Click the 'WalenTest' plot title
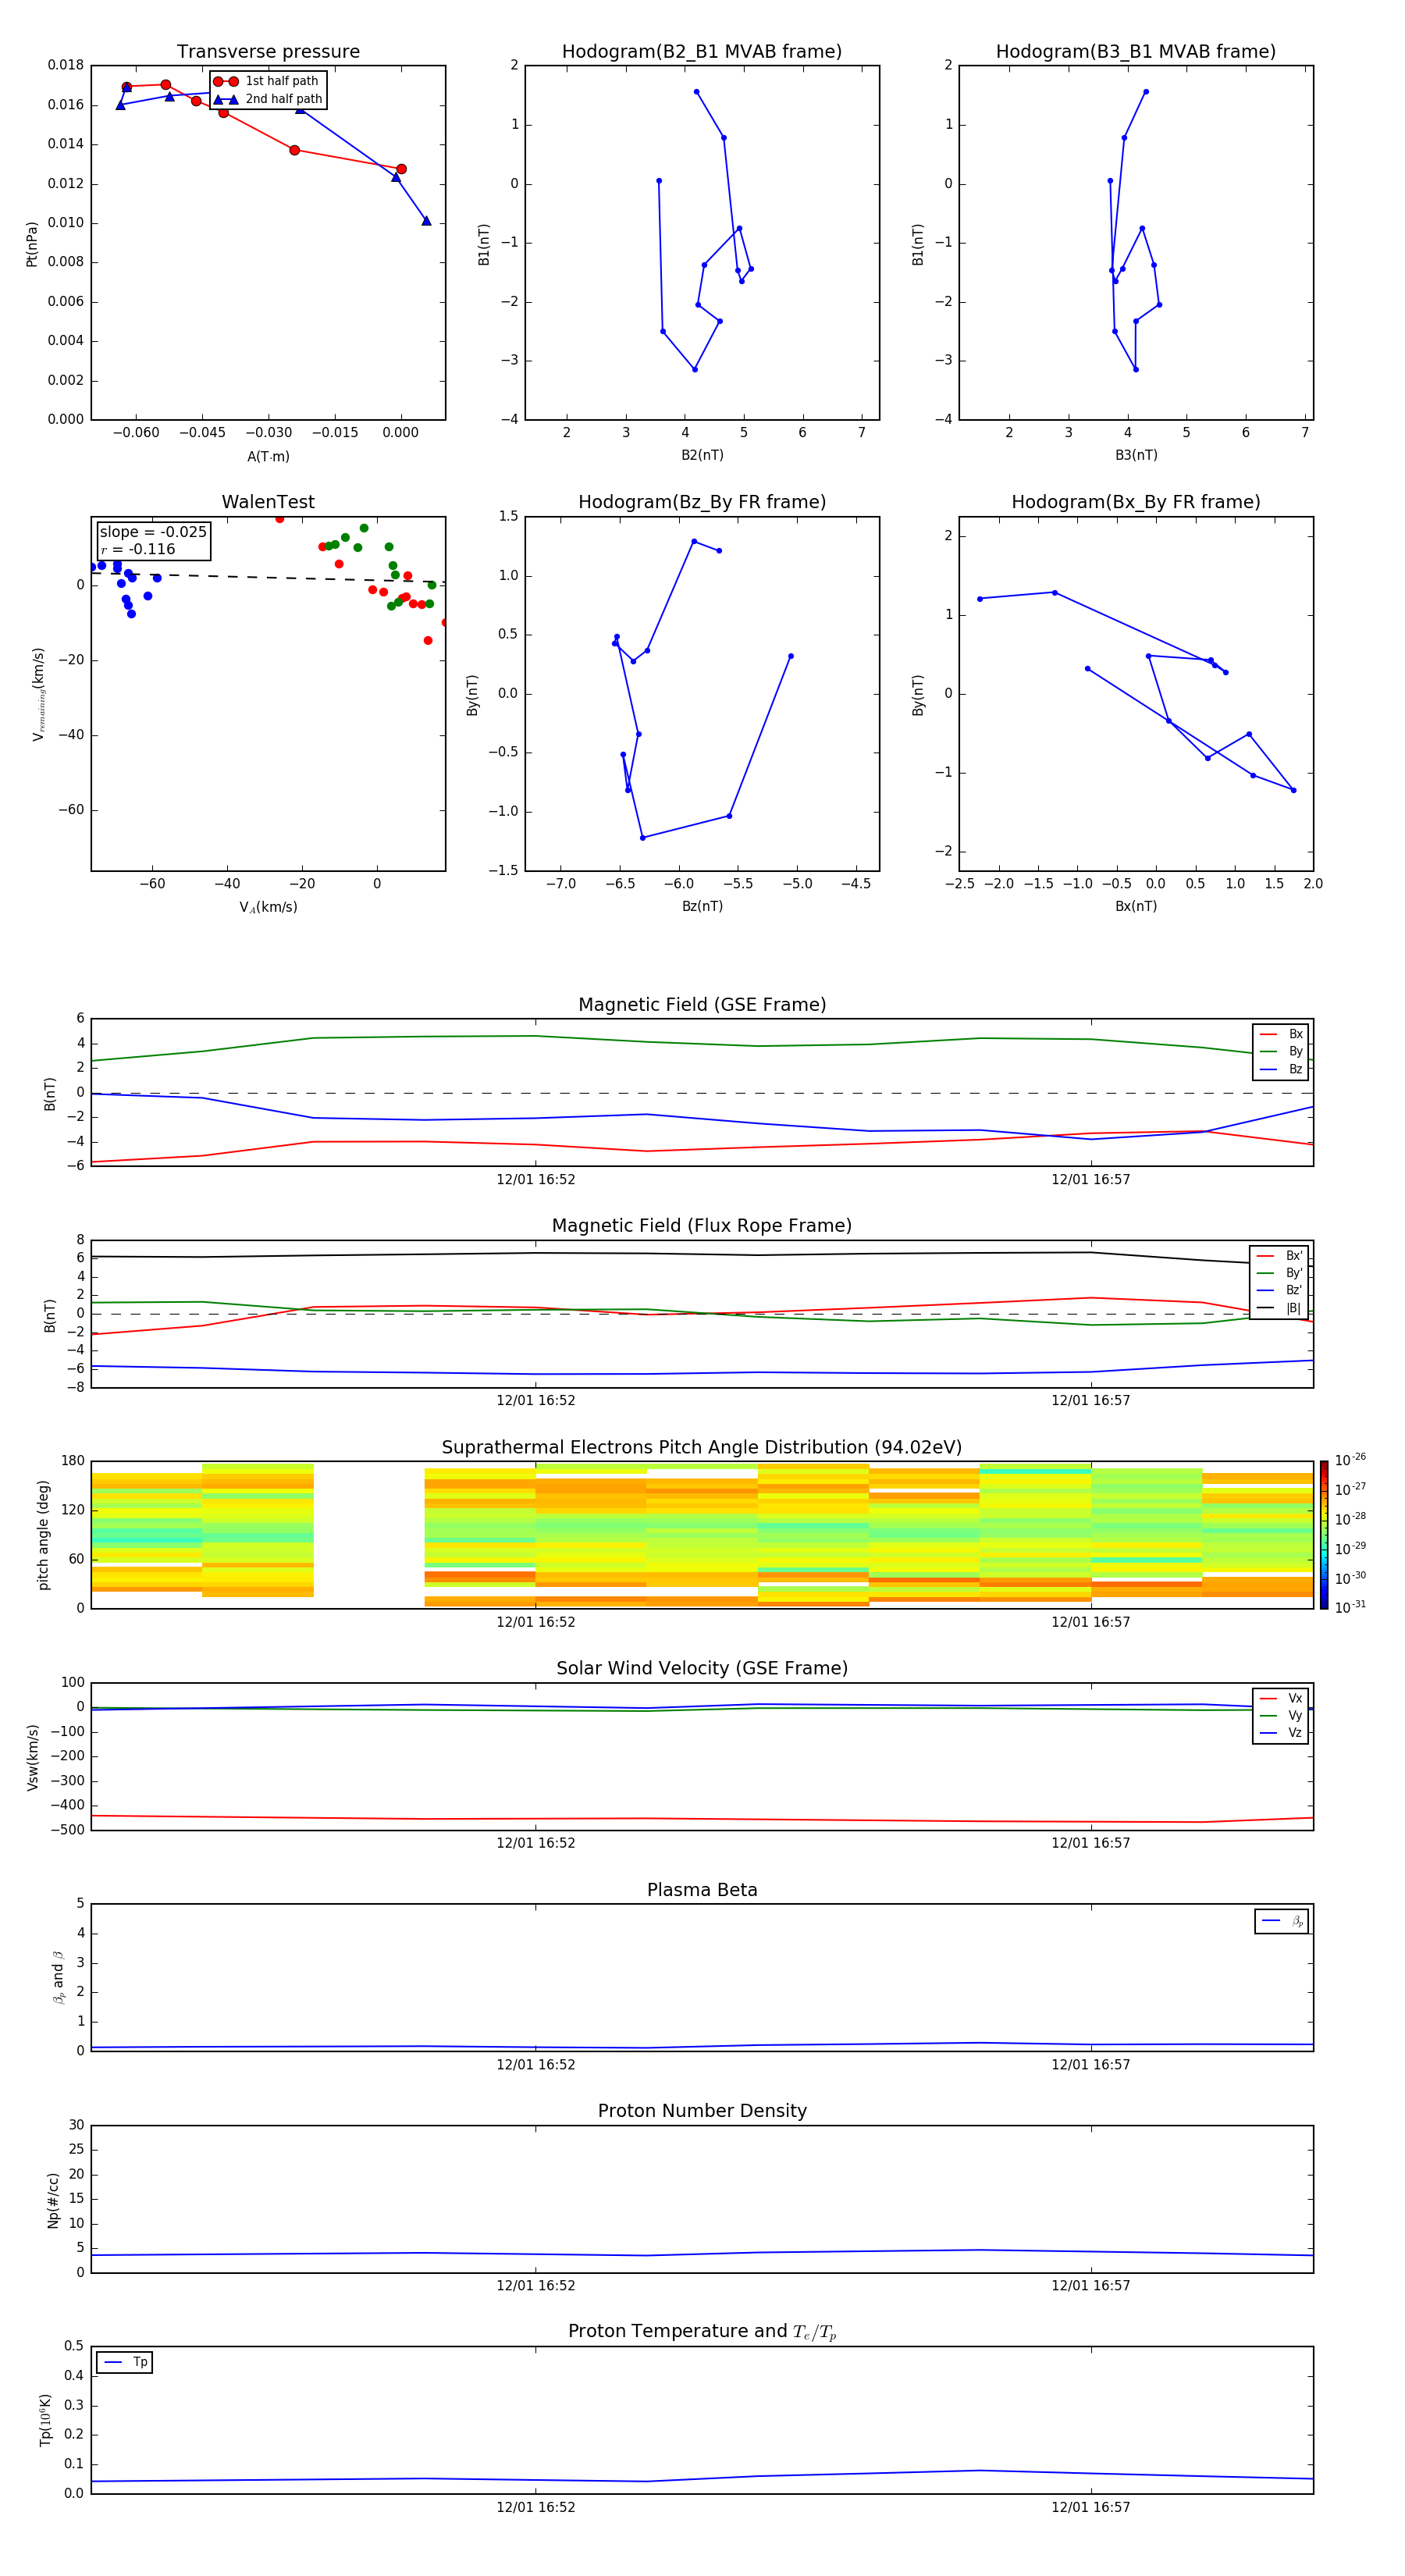Image resolution: width=1405 pixels, height=2576 pixels. tap(268, 502)
